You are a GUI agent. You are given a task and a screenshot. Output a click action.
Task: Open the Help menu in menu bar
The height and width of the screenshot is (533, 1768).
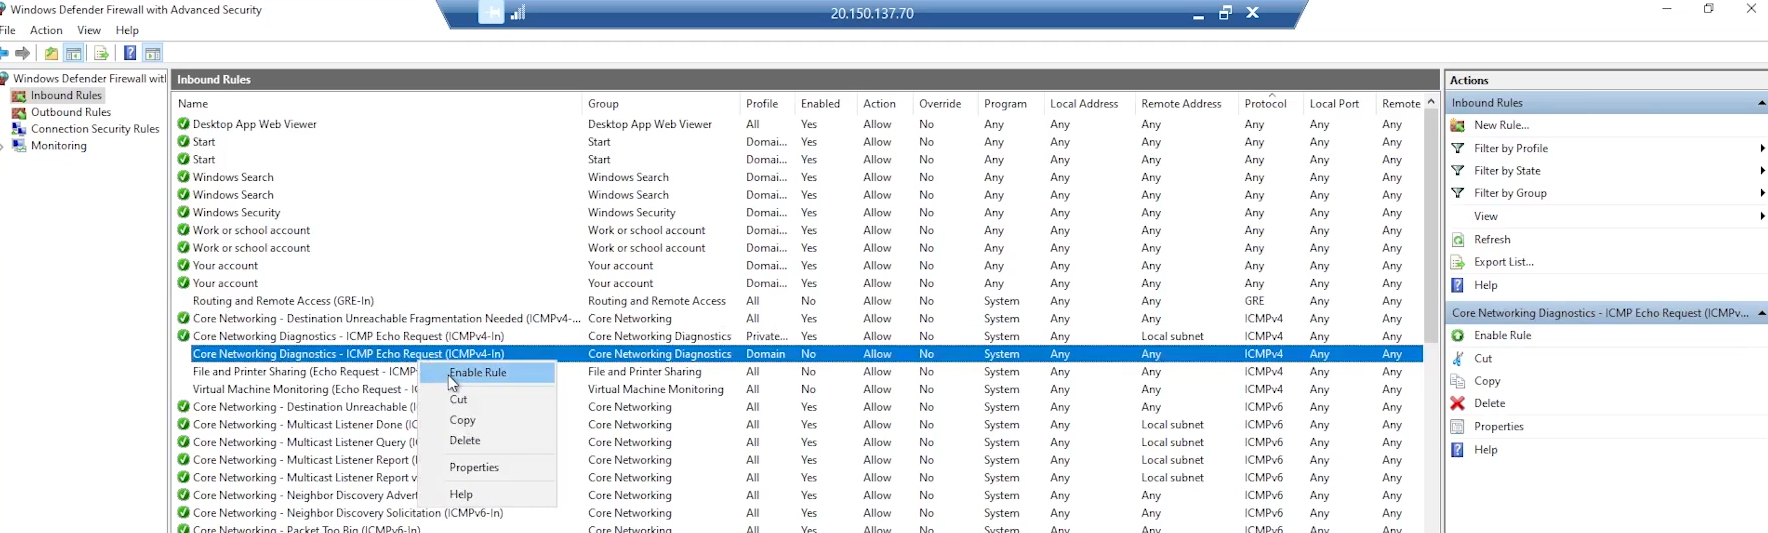[127, 30]
